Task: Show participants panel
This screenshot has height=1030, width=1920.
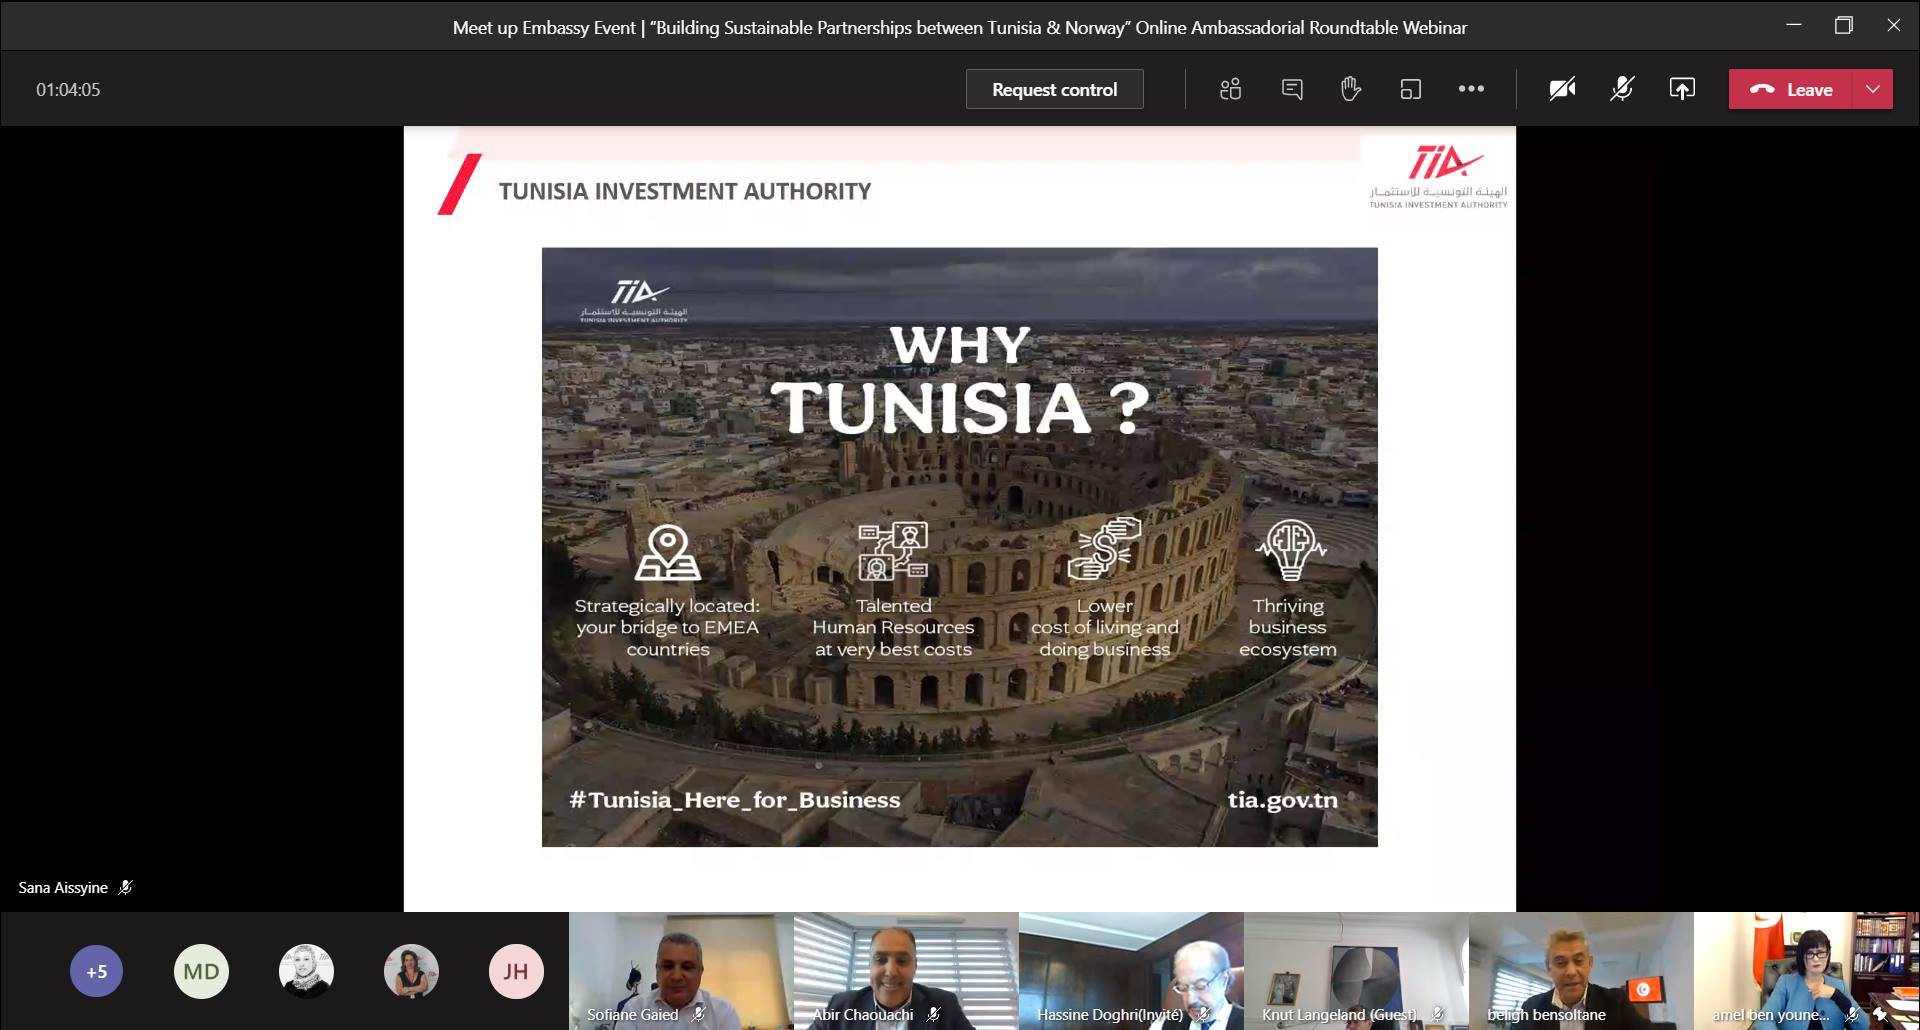Action: tap(1230, 89)
